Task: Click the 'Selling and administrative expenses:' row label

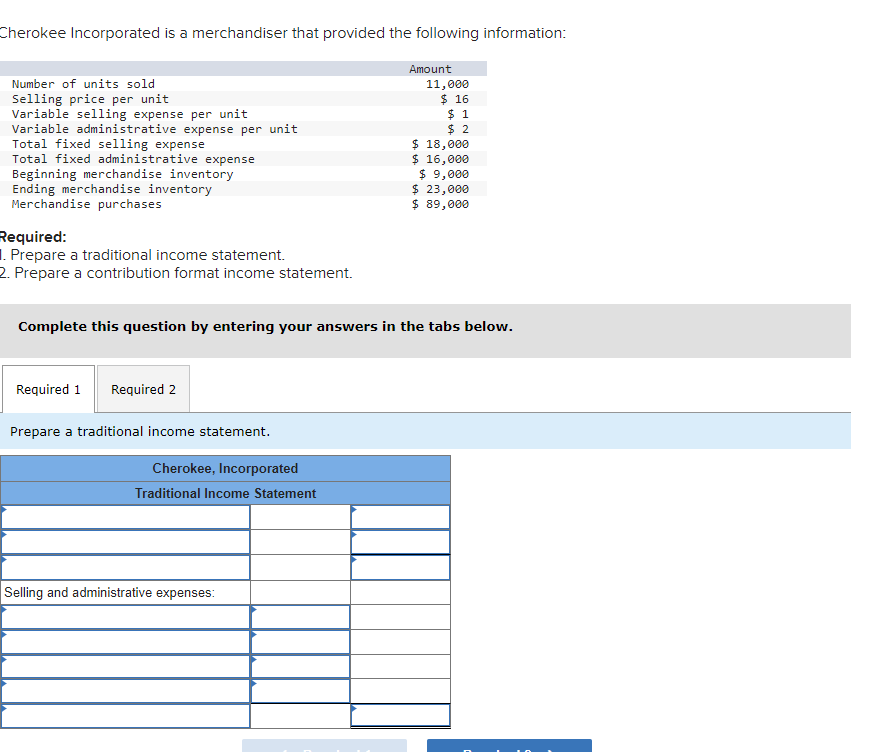Action: [110, 593]
